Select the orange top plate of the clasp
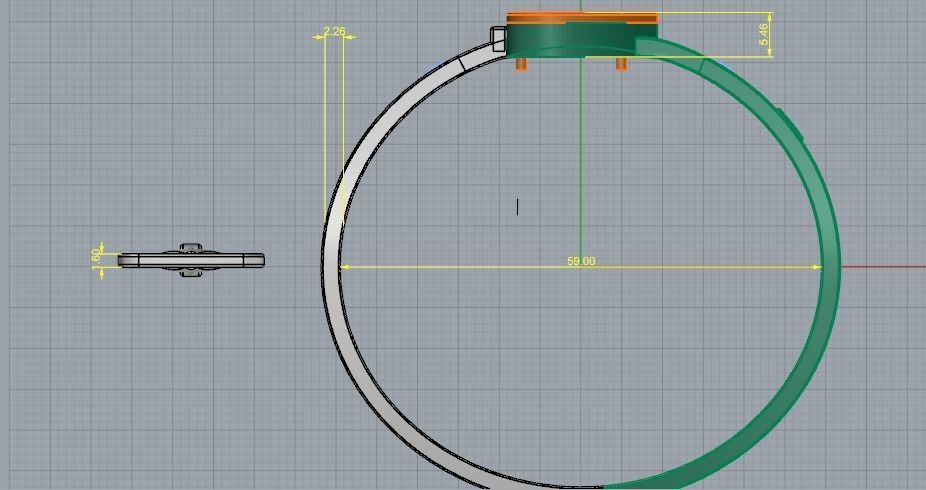This screenshot has height=490, width=926. click(582, 18)
